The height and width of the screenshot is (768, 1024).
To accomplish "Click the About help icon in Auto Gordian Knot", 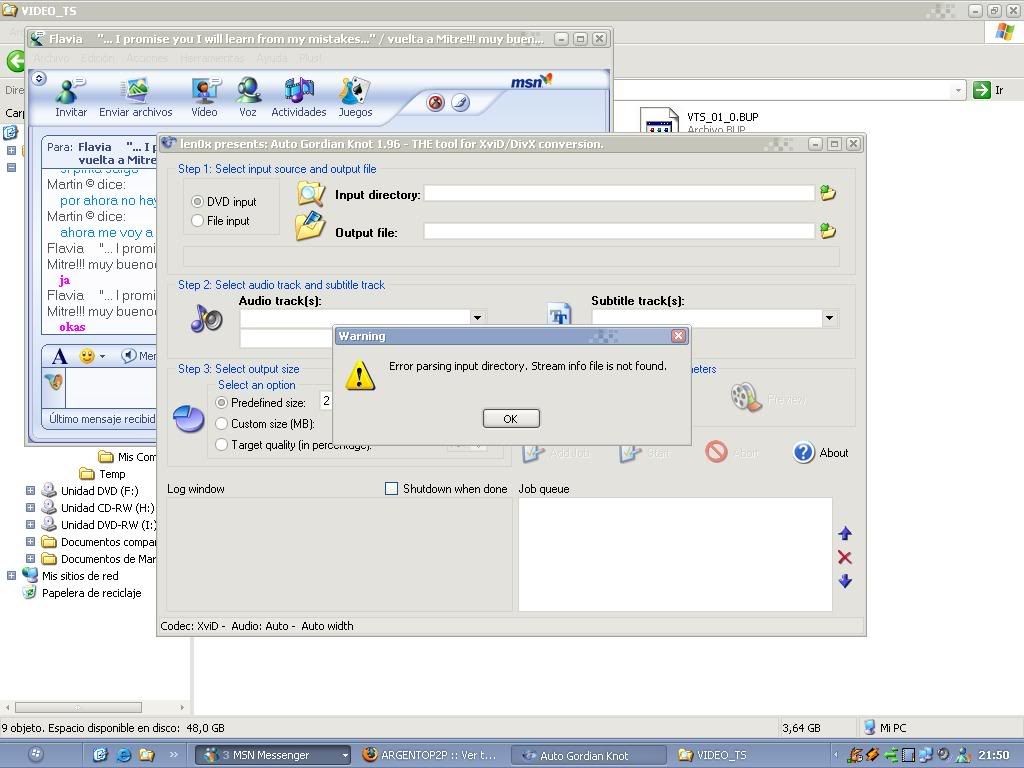I will coord(803,453).
